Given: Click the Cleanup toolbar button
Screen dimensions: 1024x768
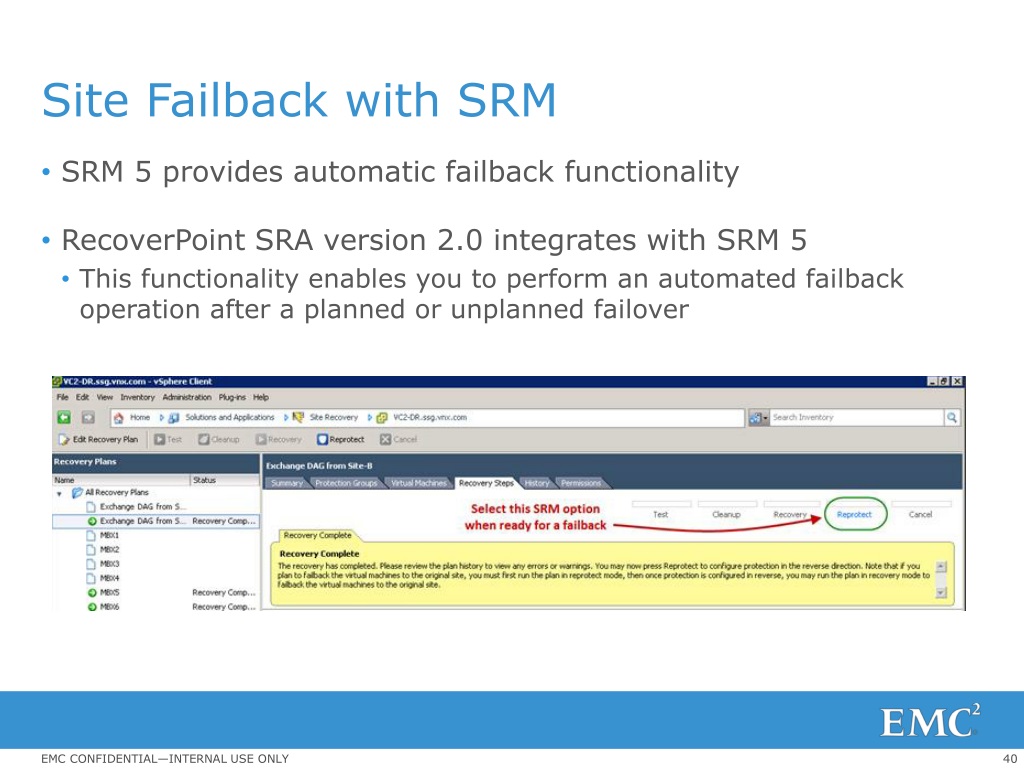Looking at the screenshot, I should coord(219,440).
